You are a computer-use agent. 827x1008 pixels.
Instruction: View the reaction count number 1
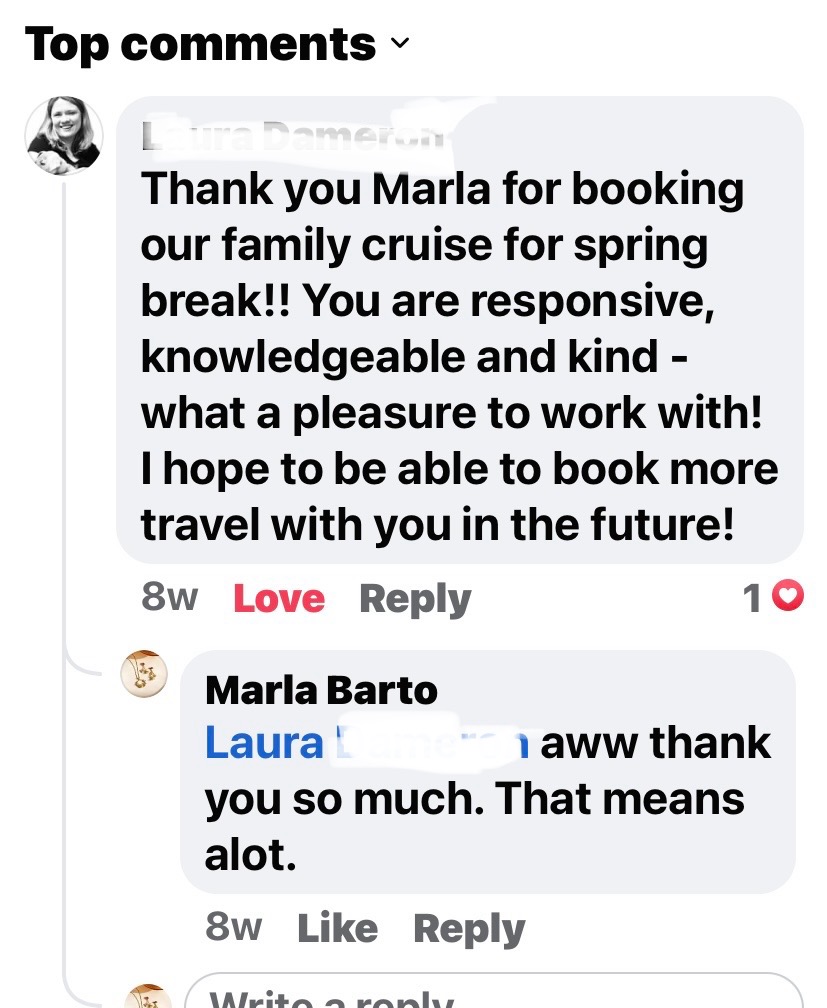point(752,599)
